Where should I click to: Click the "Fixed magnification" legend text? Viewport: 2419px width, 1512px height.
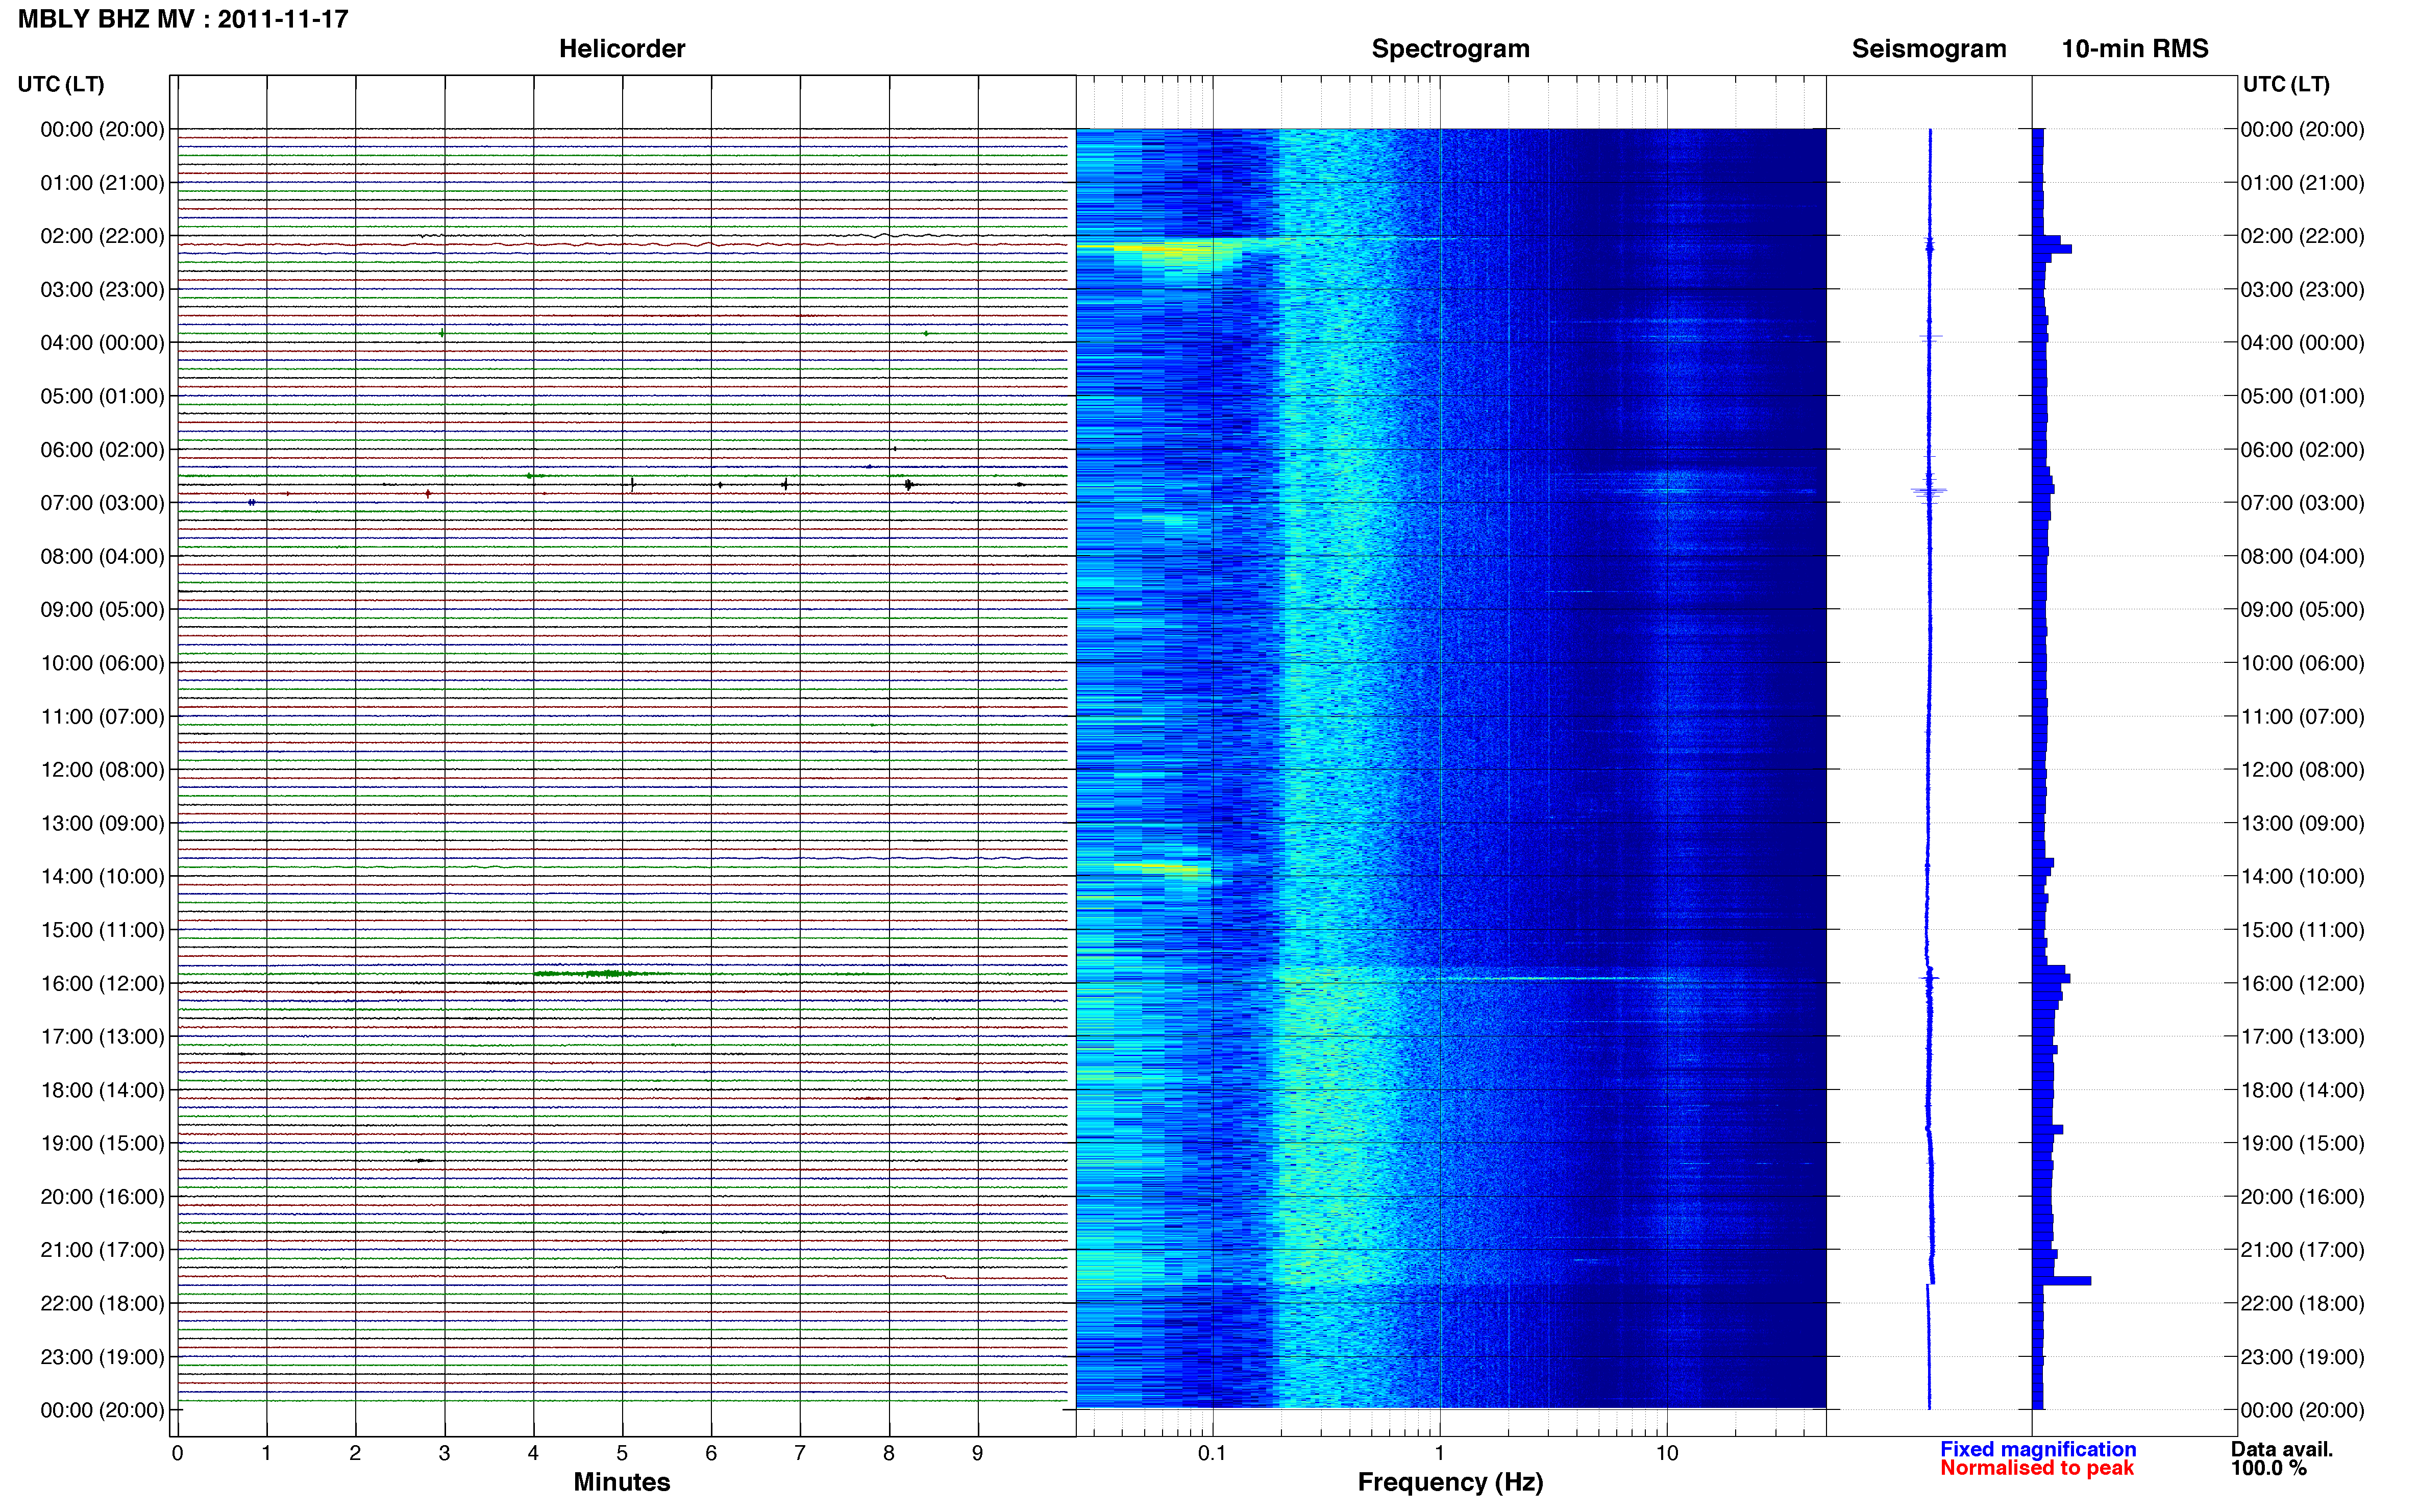(2038, 1449)
